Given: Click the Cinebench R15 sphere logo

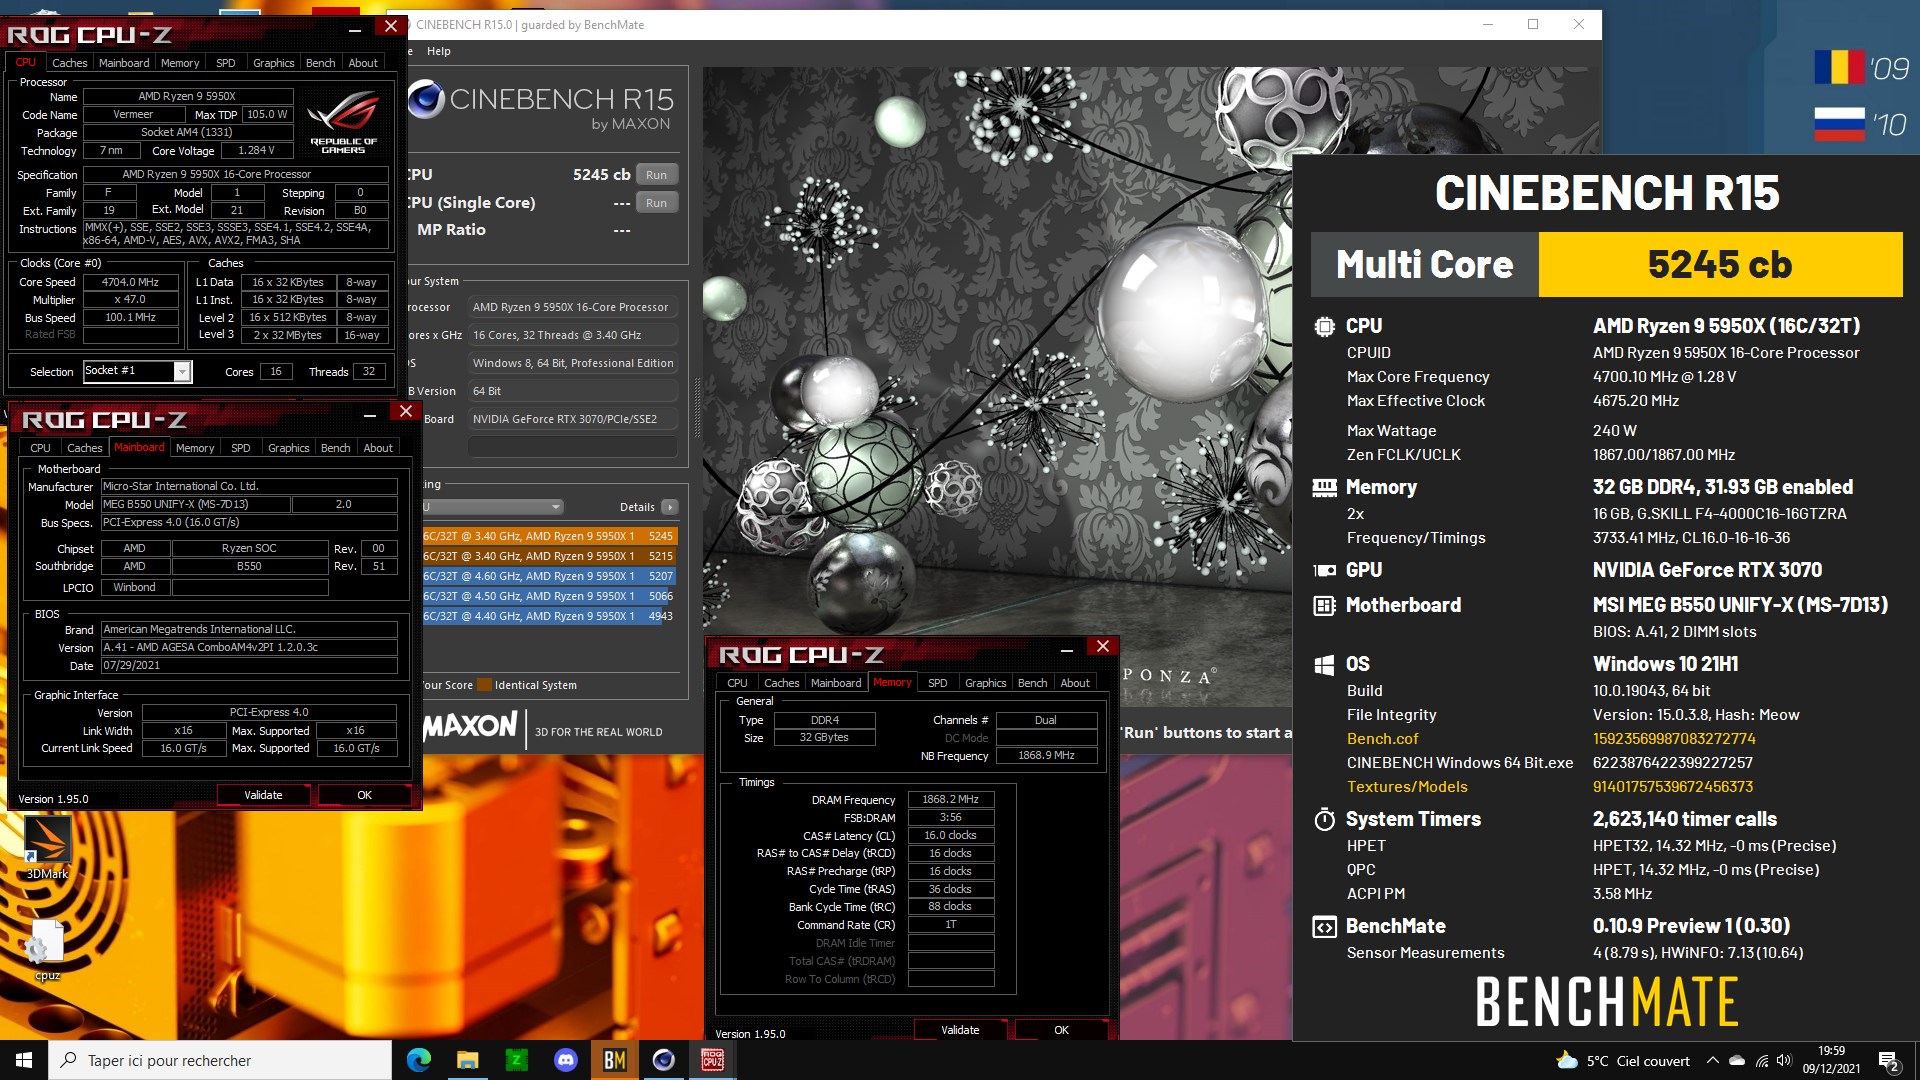Looking at the screenshot, I should pos(426,98).
